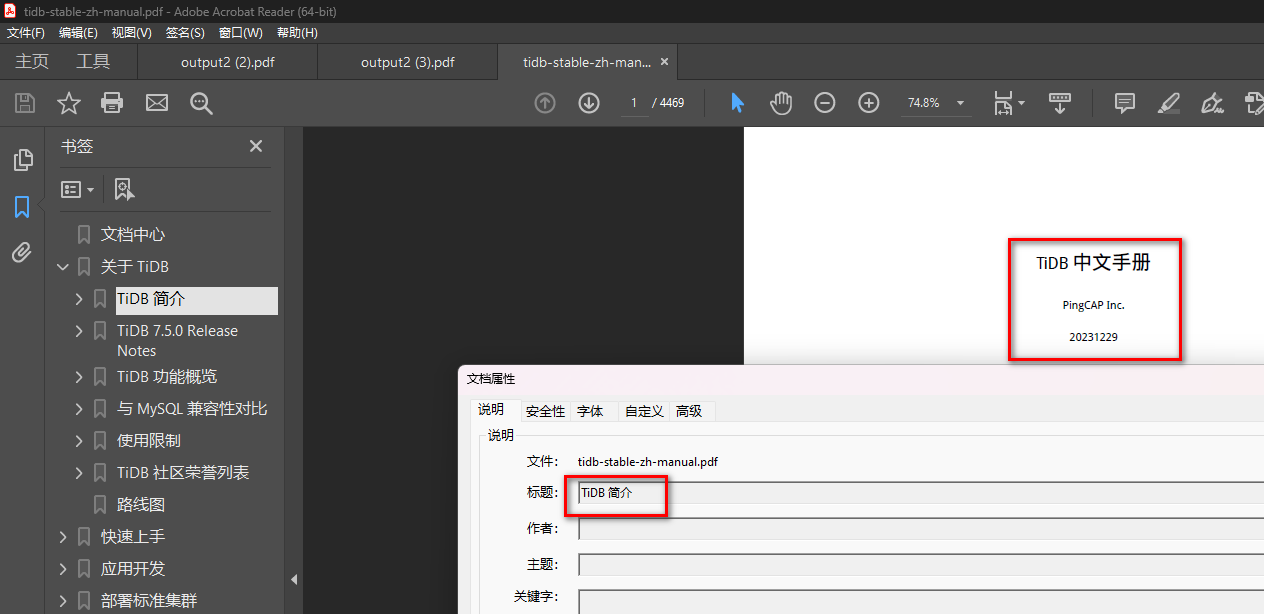
Task: Select the Hand pan tool
Action: [x=781, y=103]
